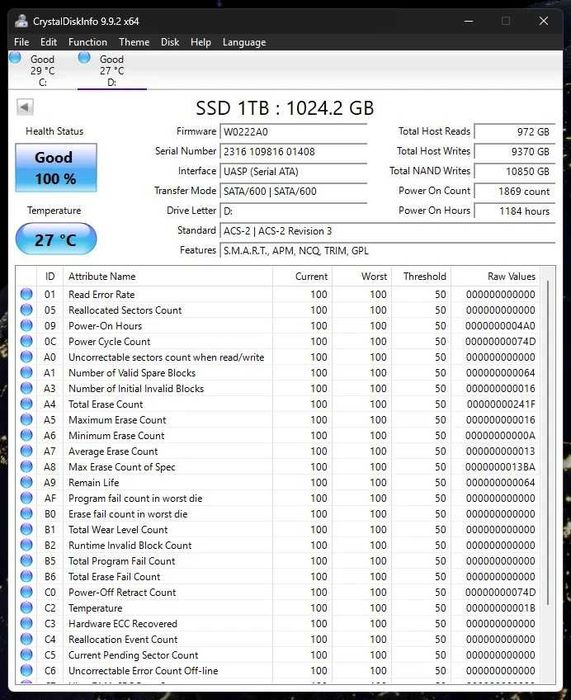Click status orb for Uncorrectable Error Count Off-line
The width and height of the screenshot is (571, 700).
click(26, 671)
